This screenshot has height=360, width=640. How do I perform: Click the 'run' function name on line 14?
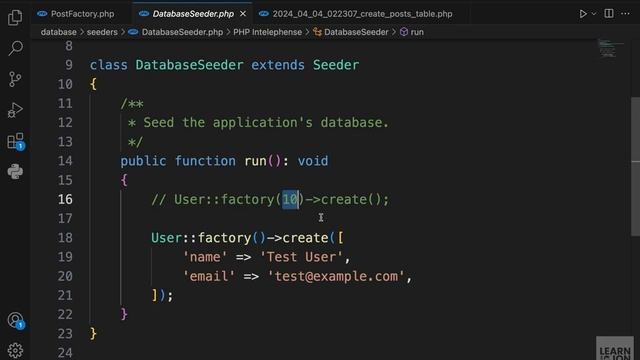(256, 161)
